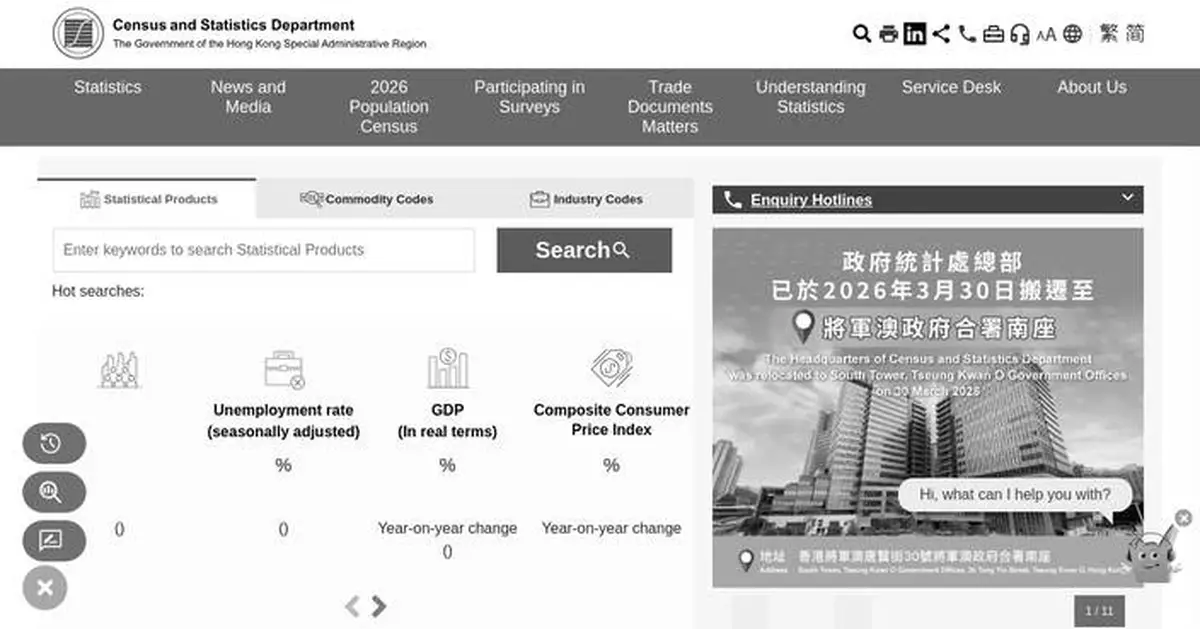Open the About Us menu
The width and height of the screenshot is (1200, 629).
(1092, 87)
